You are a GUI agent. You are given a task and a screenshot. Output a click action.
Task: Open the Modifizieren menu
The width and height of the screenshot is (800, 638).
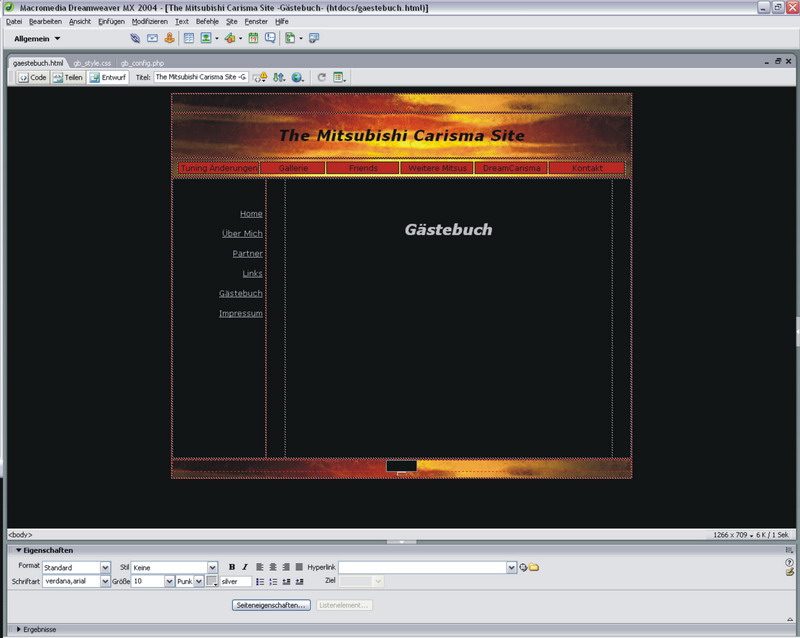coord(149,21)
